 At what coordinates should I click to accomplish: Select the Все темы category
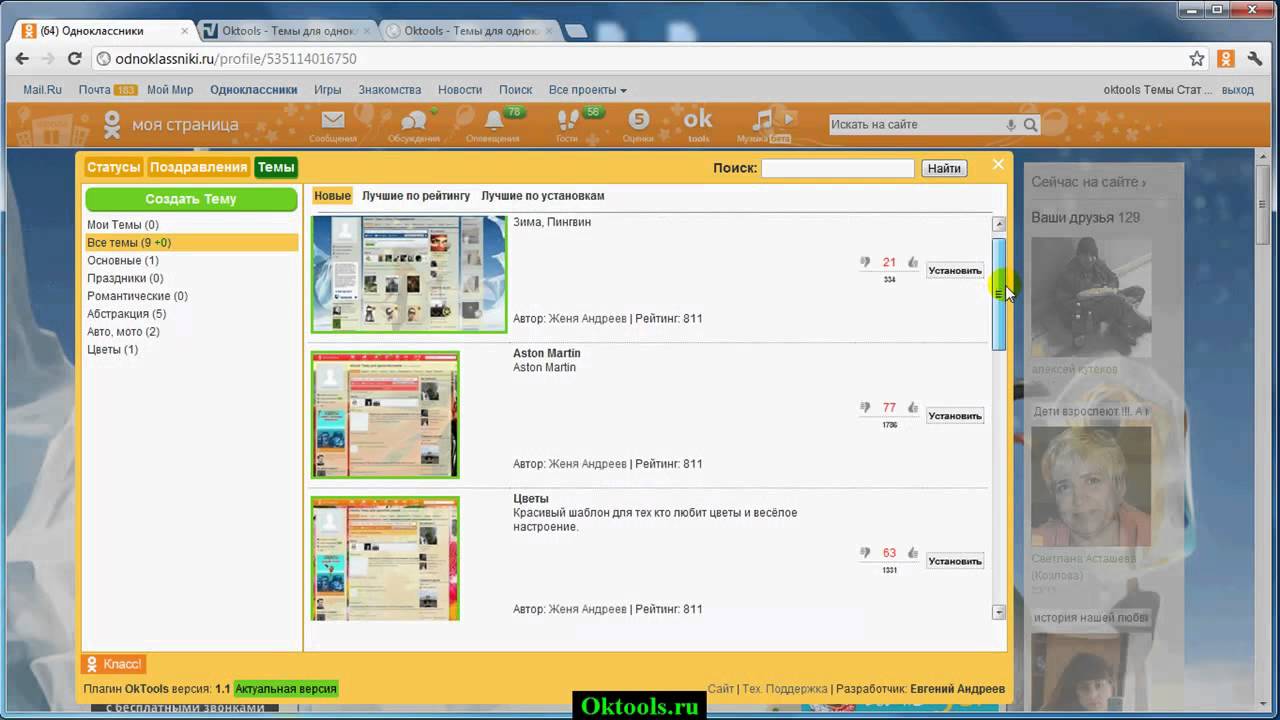191,243
